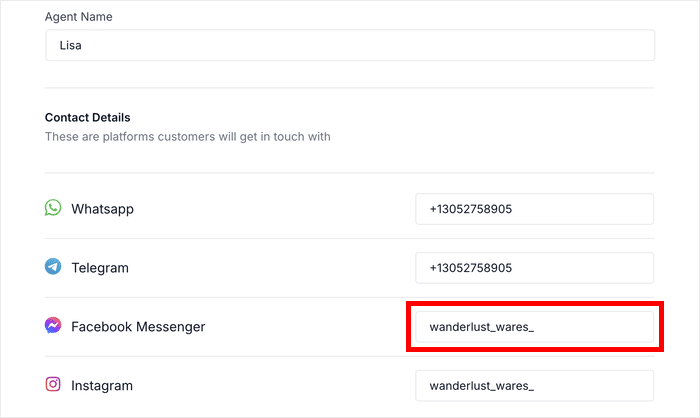Image resolution: width=700 pixels, height=418 pixels.
Task: Click the Telegram paper plane icon
Action: [53, 267]
